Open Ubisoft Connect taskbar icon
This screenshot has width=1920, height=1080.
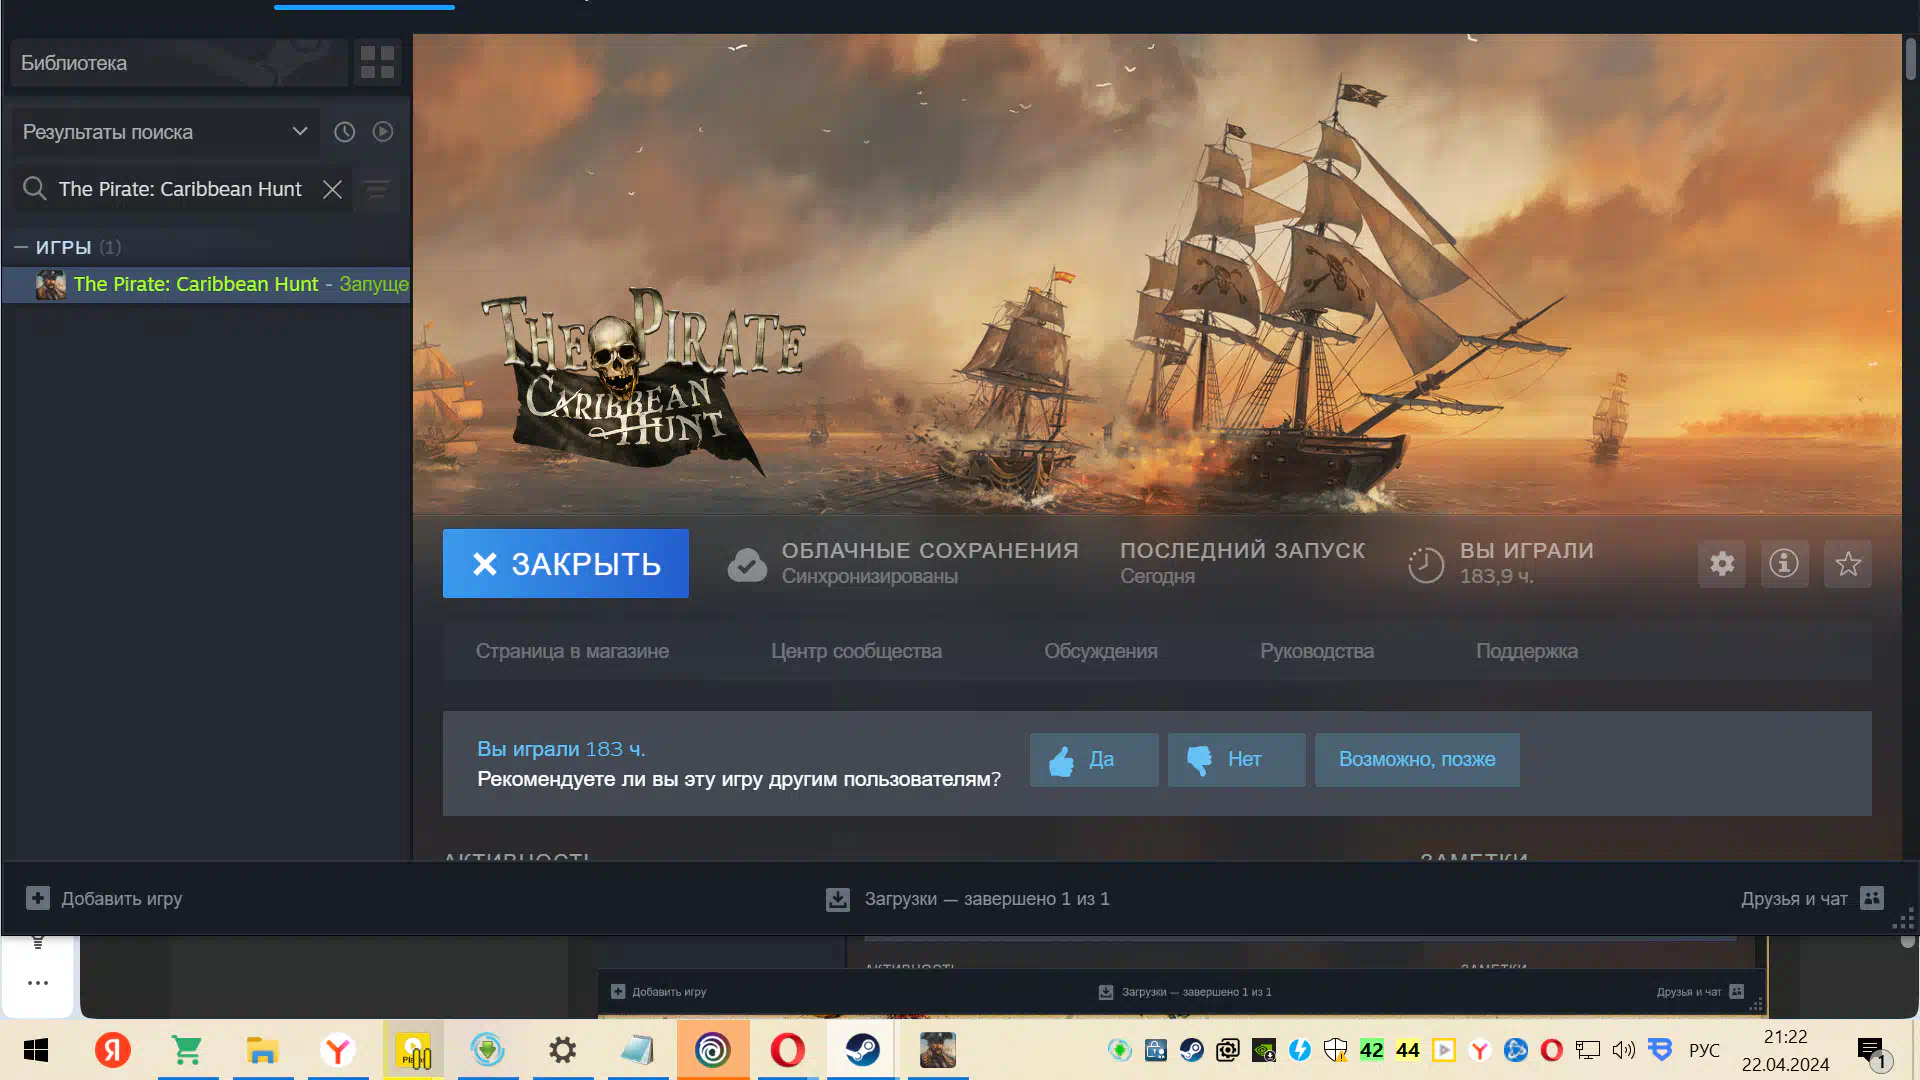tap(713, 1050)
